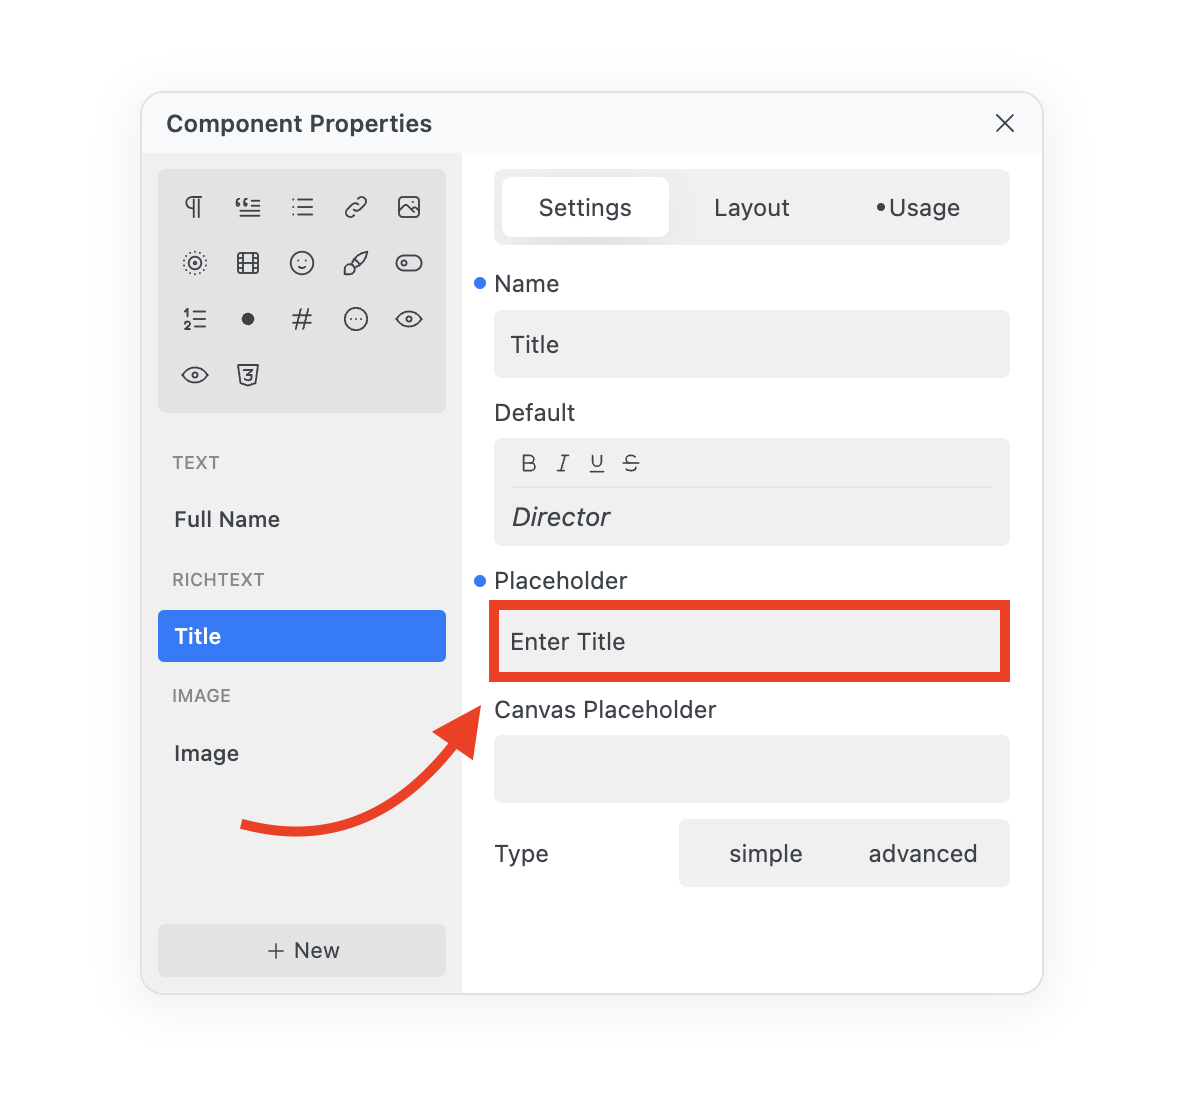The height and width of the screenshot is (1106, 1194).
Task: Pick the link property type icon
Action: point(355,207)
